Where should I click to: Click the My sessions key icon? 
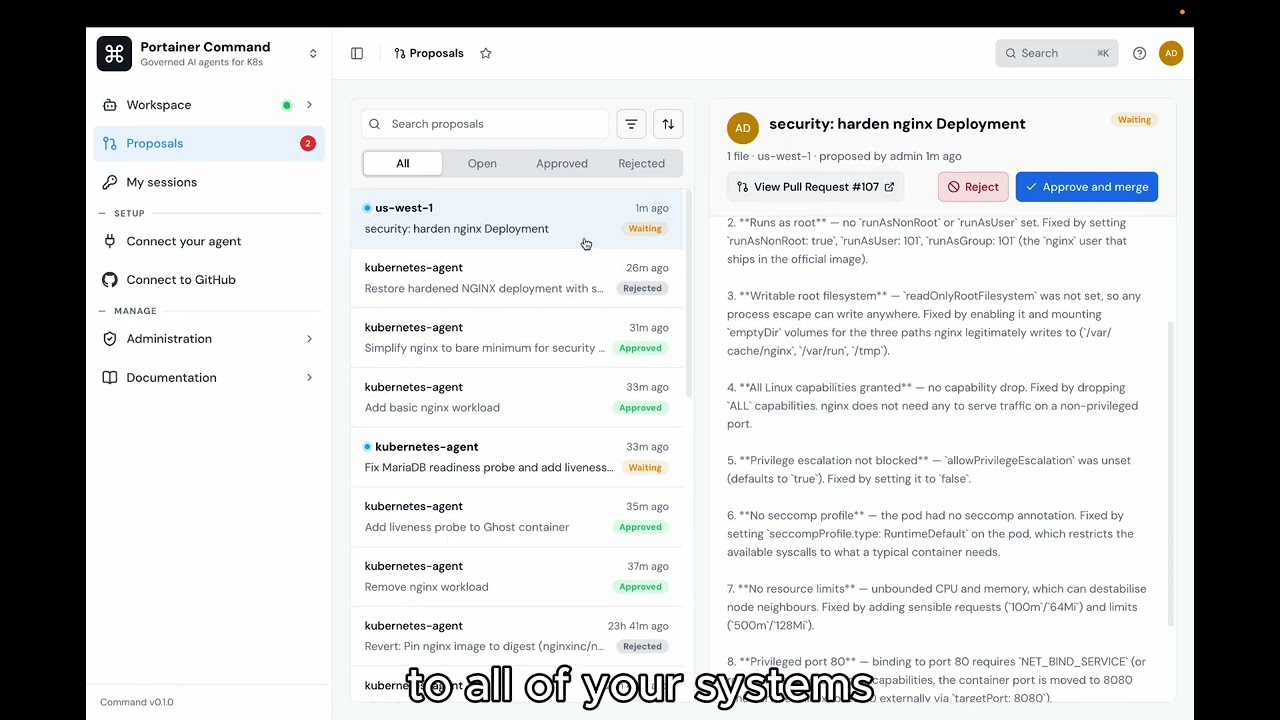point(110,183)
